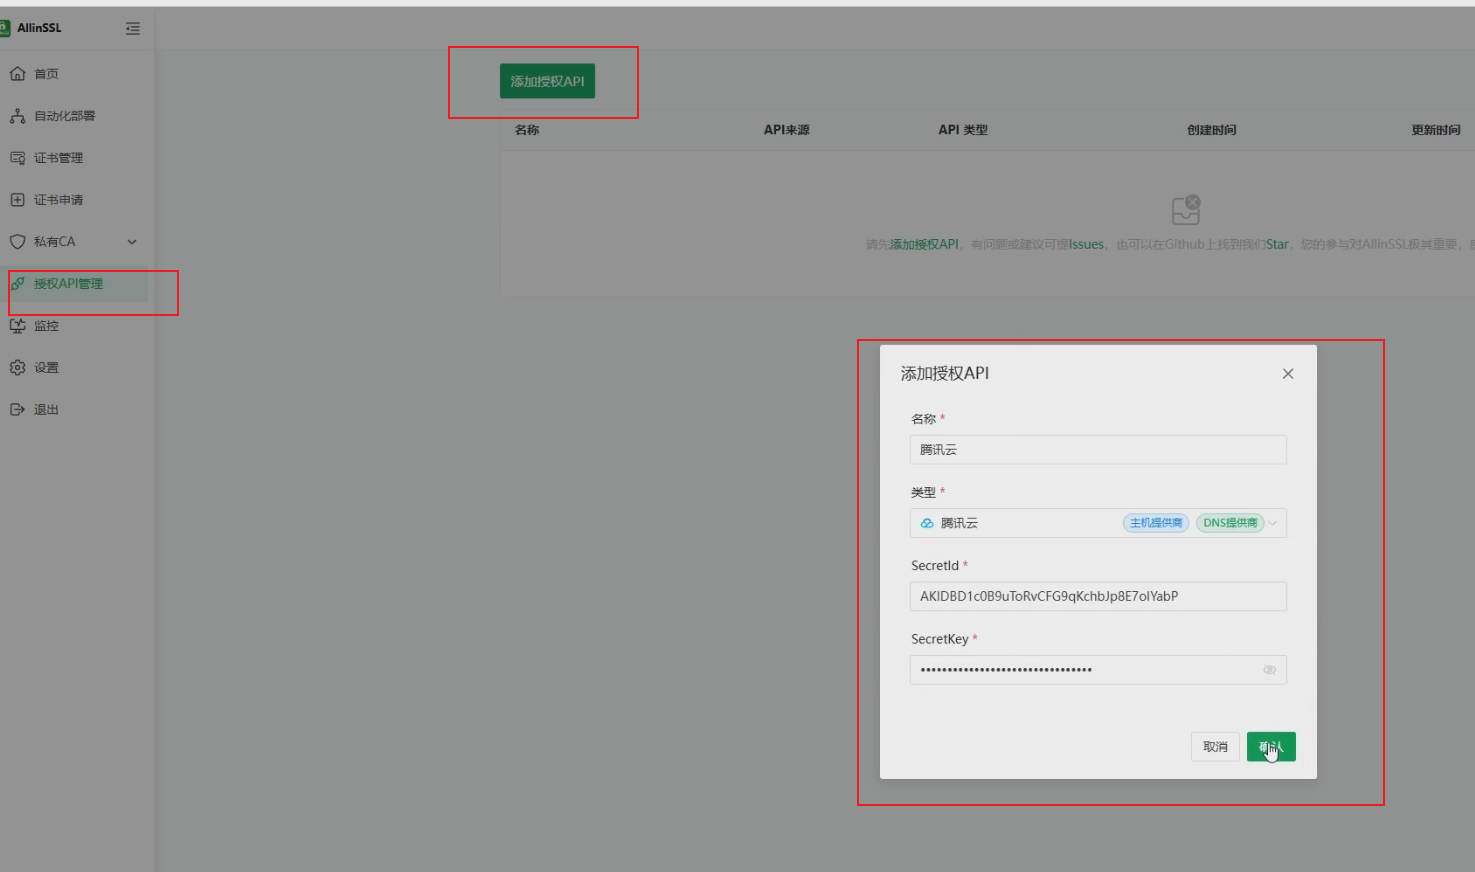Click the 名称 input field containing 腾讯云
This screenshot has width=1475, height=872.
coord(1097,450)
